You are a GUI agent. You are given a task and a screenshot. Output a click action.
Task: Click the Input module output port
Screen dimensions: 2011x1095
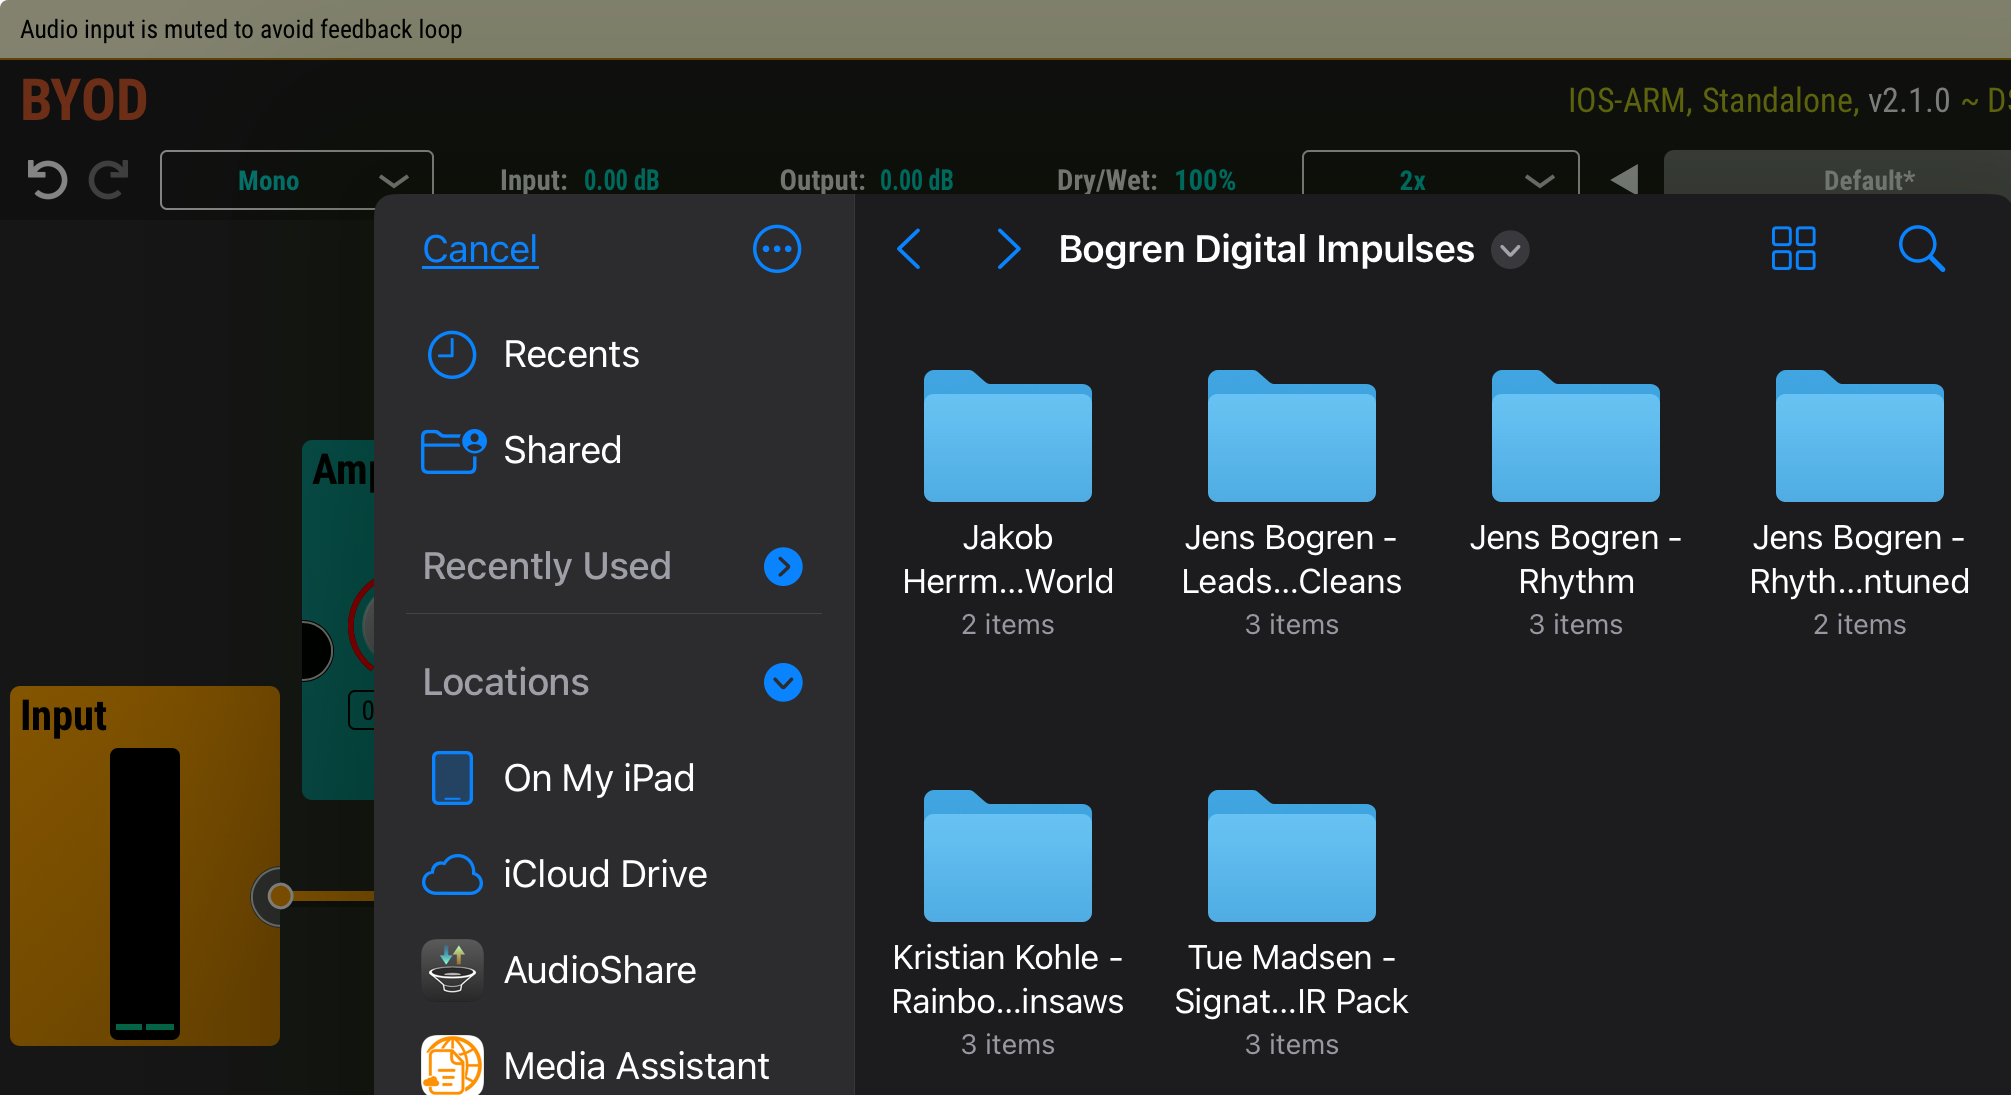pos(280,896)
